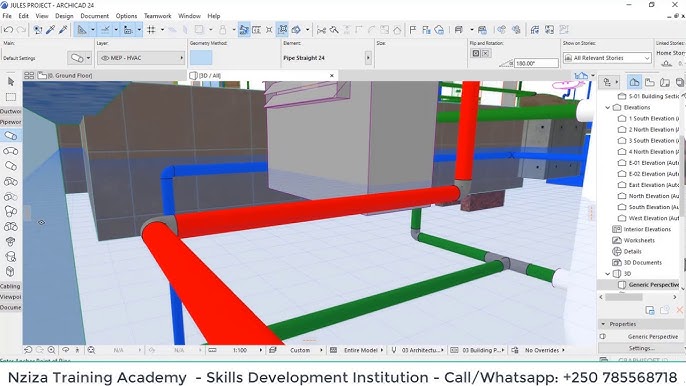Viewport: 686px width, 386px height.
Task: Toggle the Guide Lines ruler-triangle icon
Action: coord(82,30)
